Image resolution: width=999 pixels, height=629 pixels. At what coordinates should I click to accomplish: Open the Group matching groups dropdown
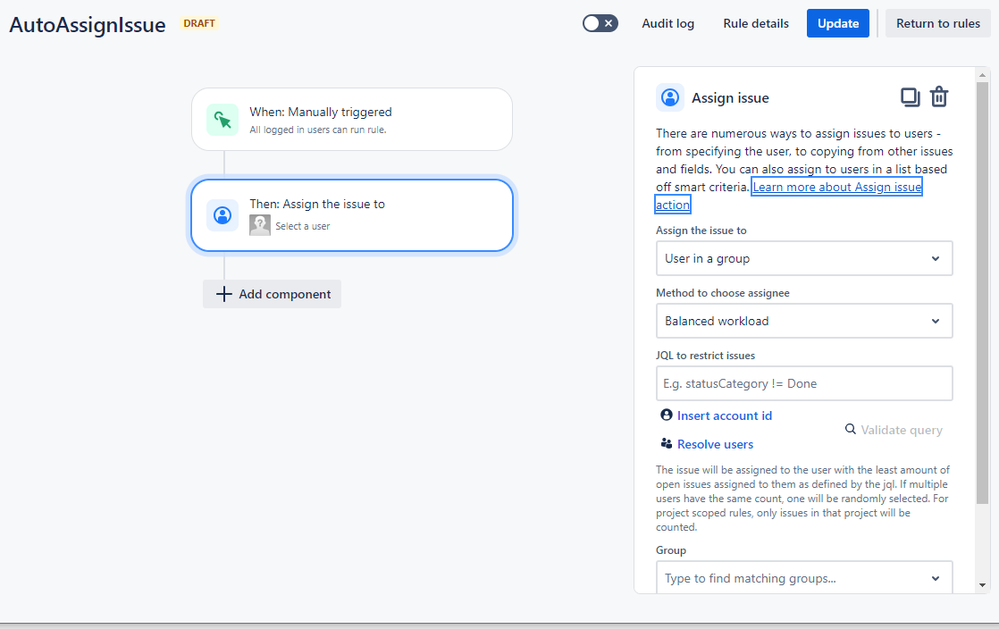804,577
